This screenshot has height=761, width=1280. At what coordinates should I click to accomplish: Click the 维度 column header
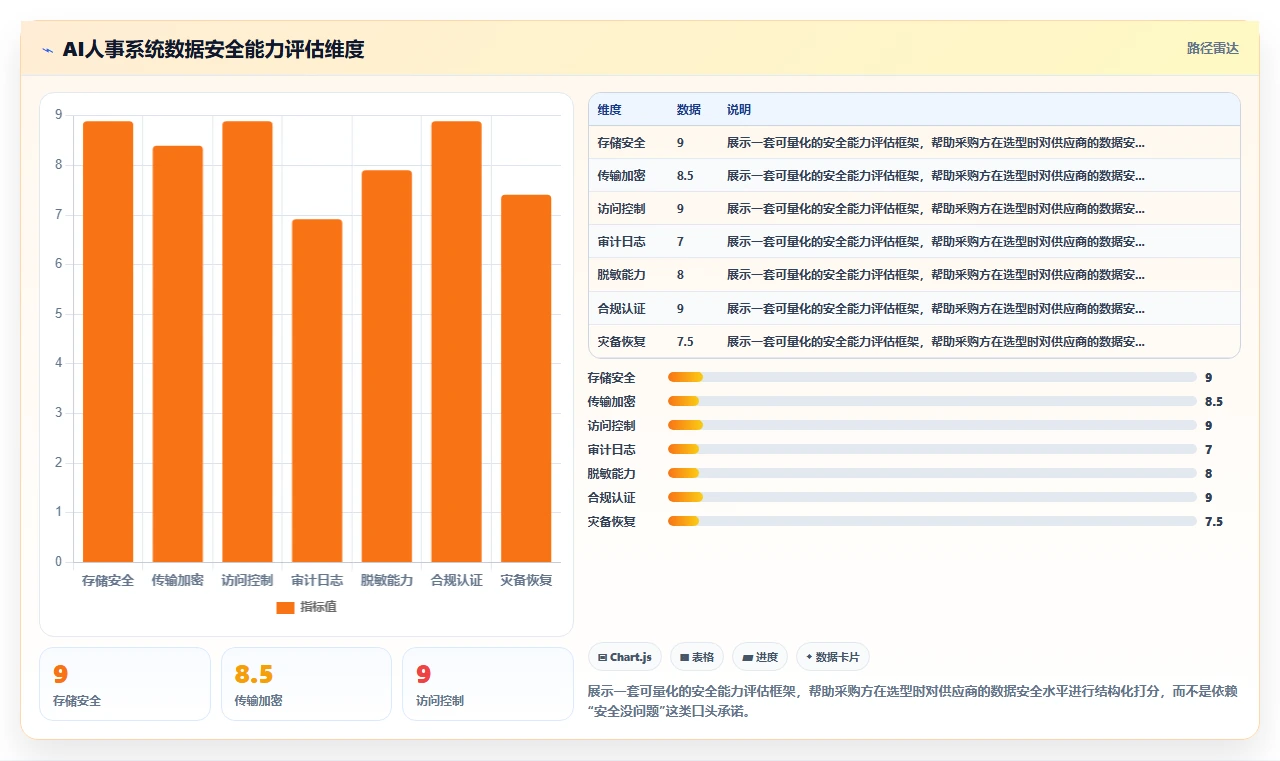609,110
